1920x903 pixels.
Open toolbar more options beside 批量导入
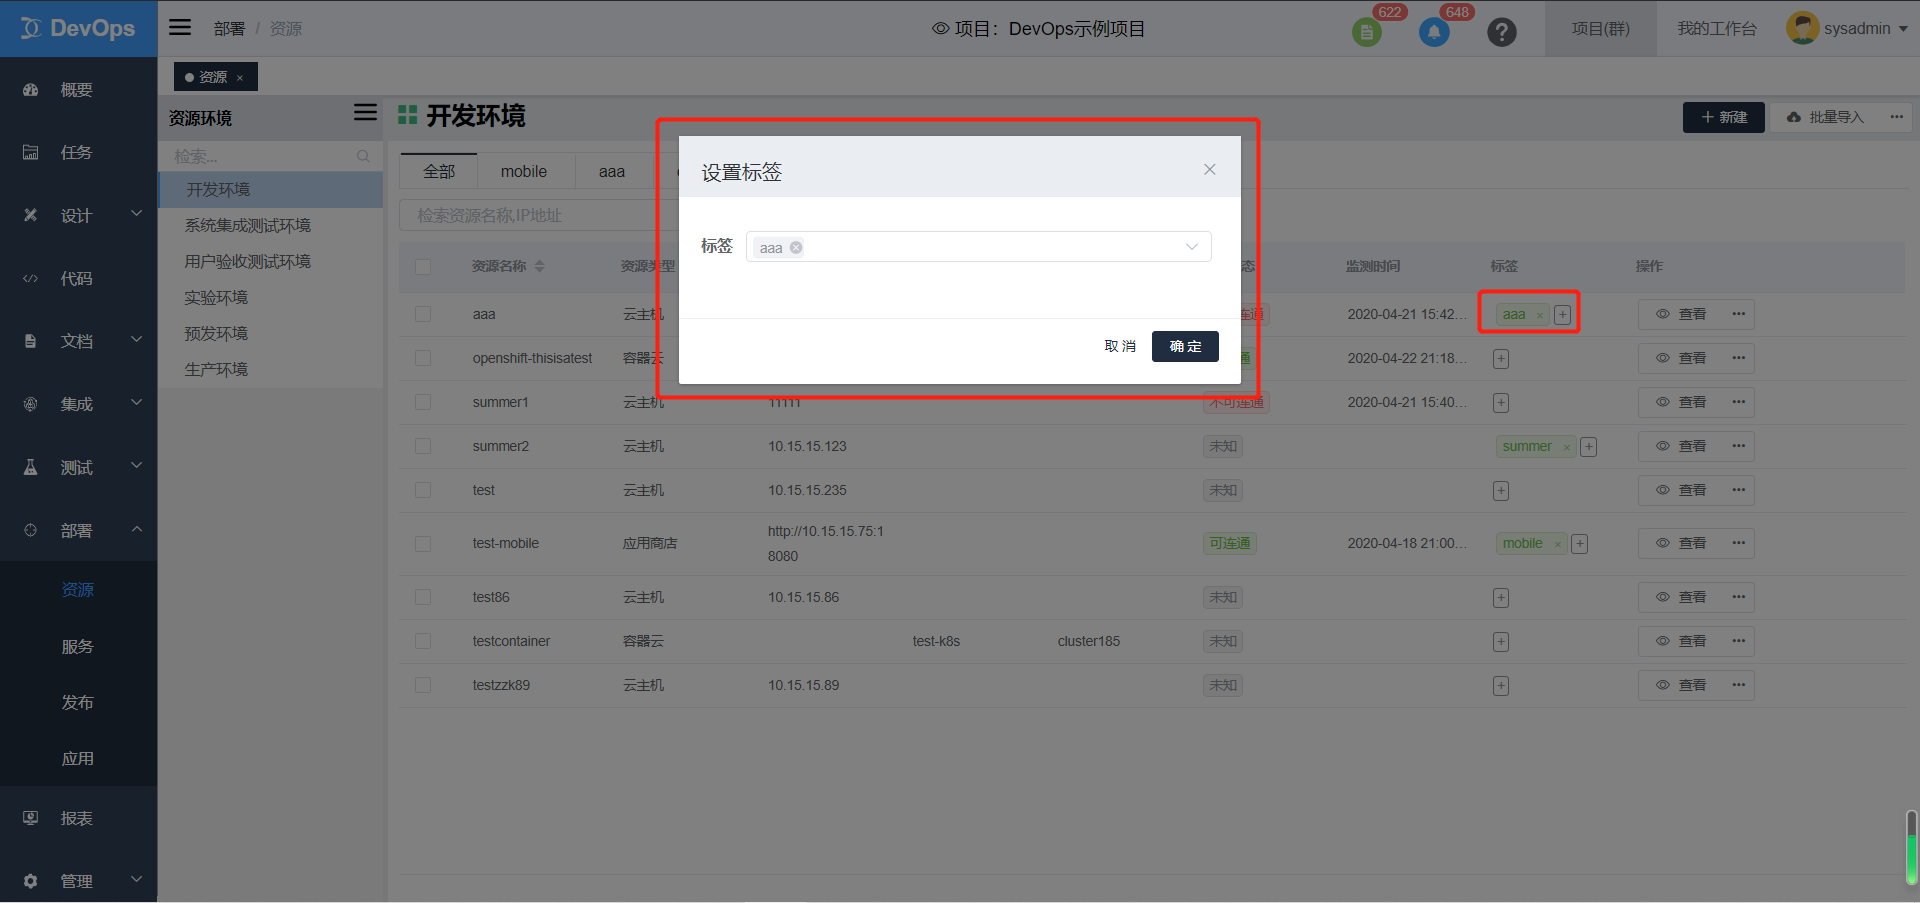point(1896,117)
